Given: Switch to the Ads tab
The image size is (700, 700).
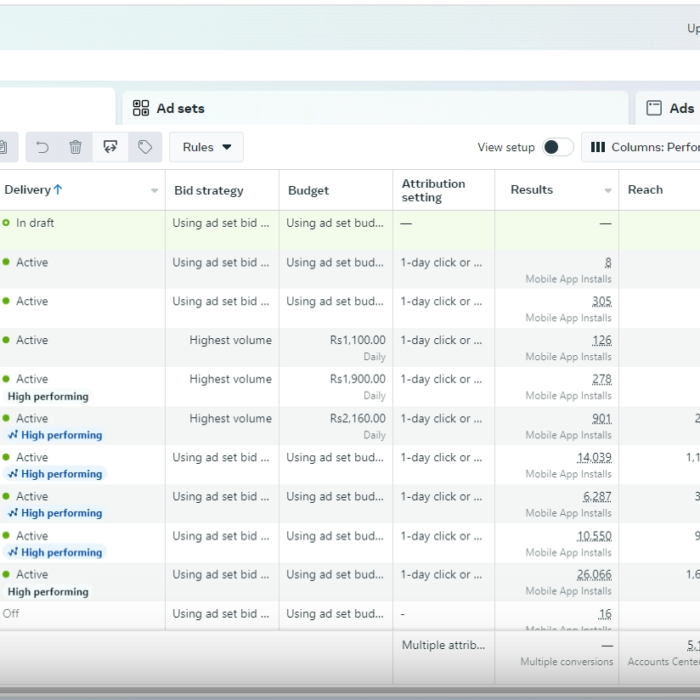Looking at the screenshot, I should click(x=681, y=108).
